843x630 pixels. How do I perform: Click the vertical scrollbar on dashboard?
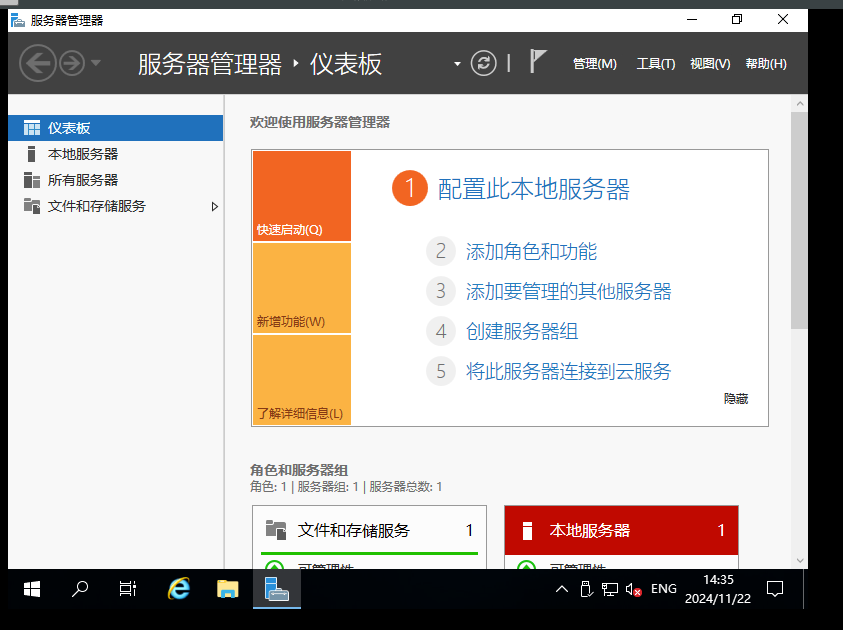tap(798, 220)
